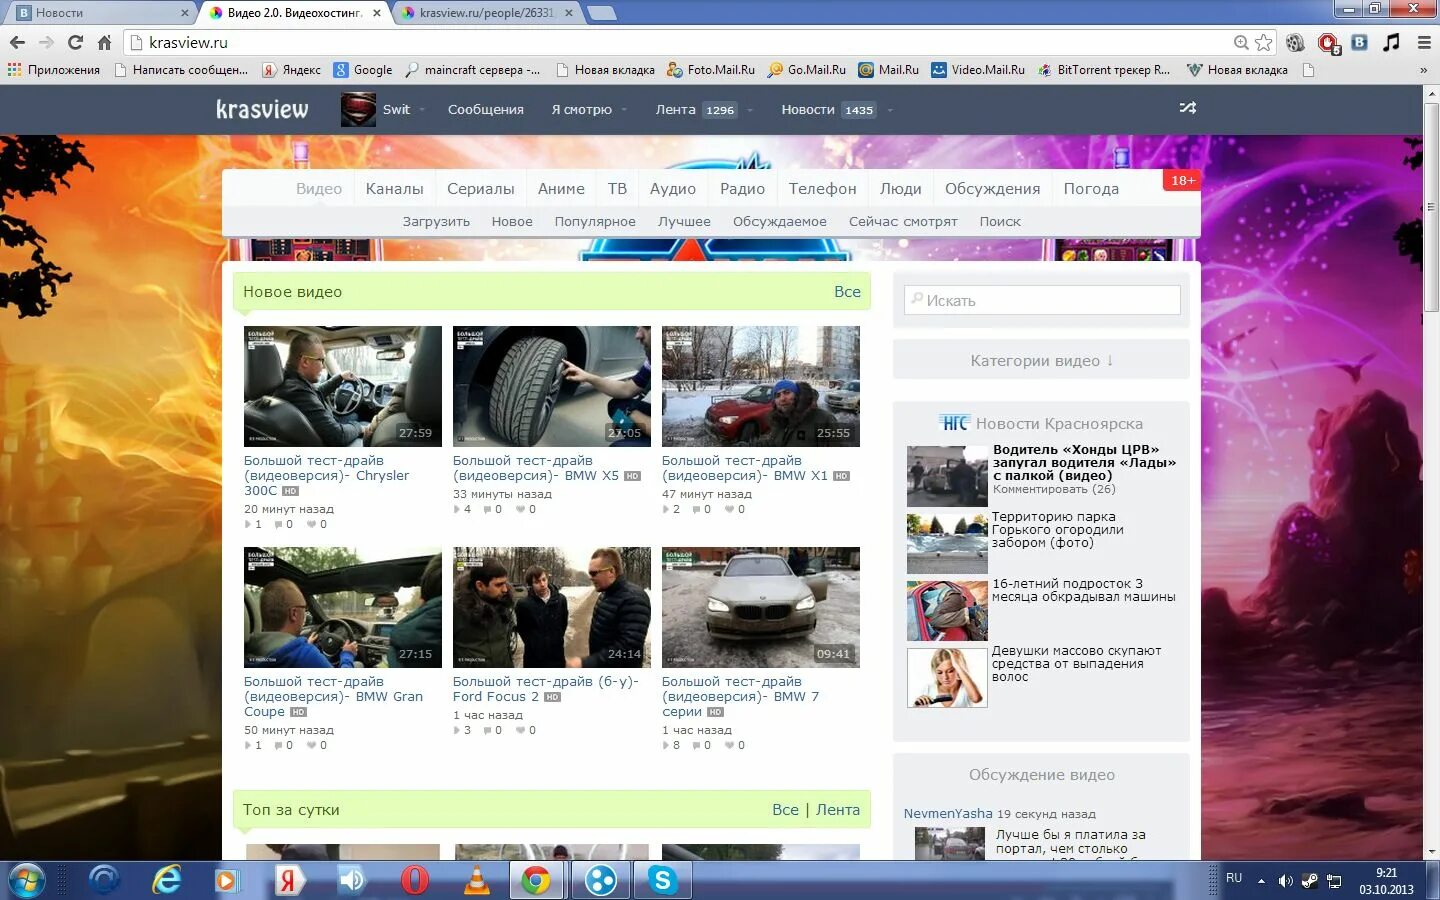Click the volume speaker tray icon
The image size is (1440, 900).
(1285, 881)
